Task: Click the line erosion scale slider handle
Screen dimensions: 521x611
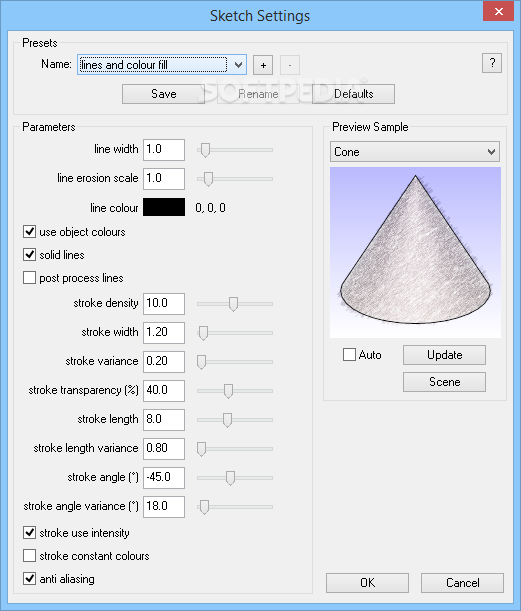Action: pyautogui.click(x=208, y=179)
